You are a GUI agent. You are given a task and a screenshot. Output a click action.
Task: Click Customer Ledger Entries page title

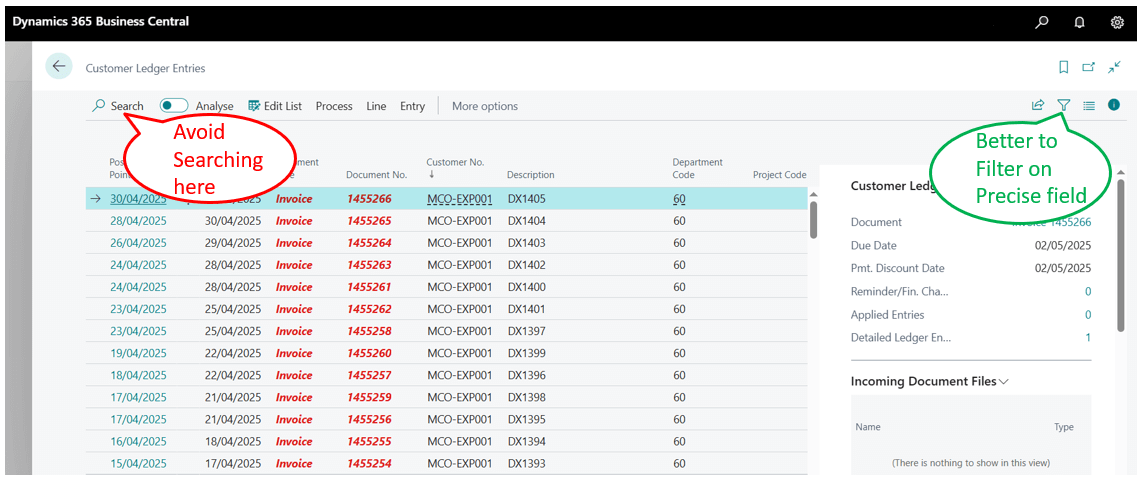coord(146,68)
